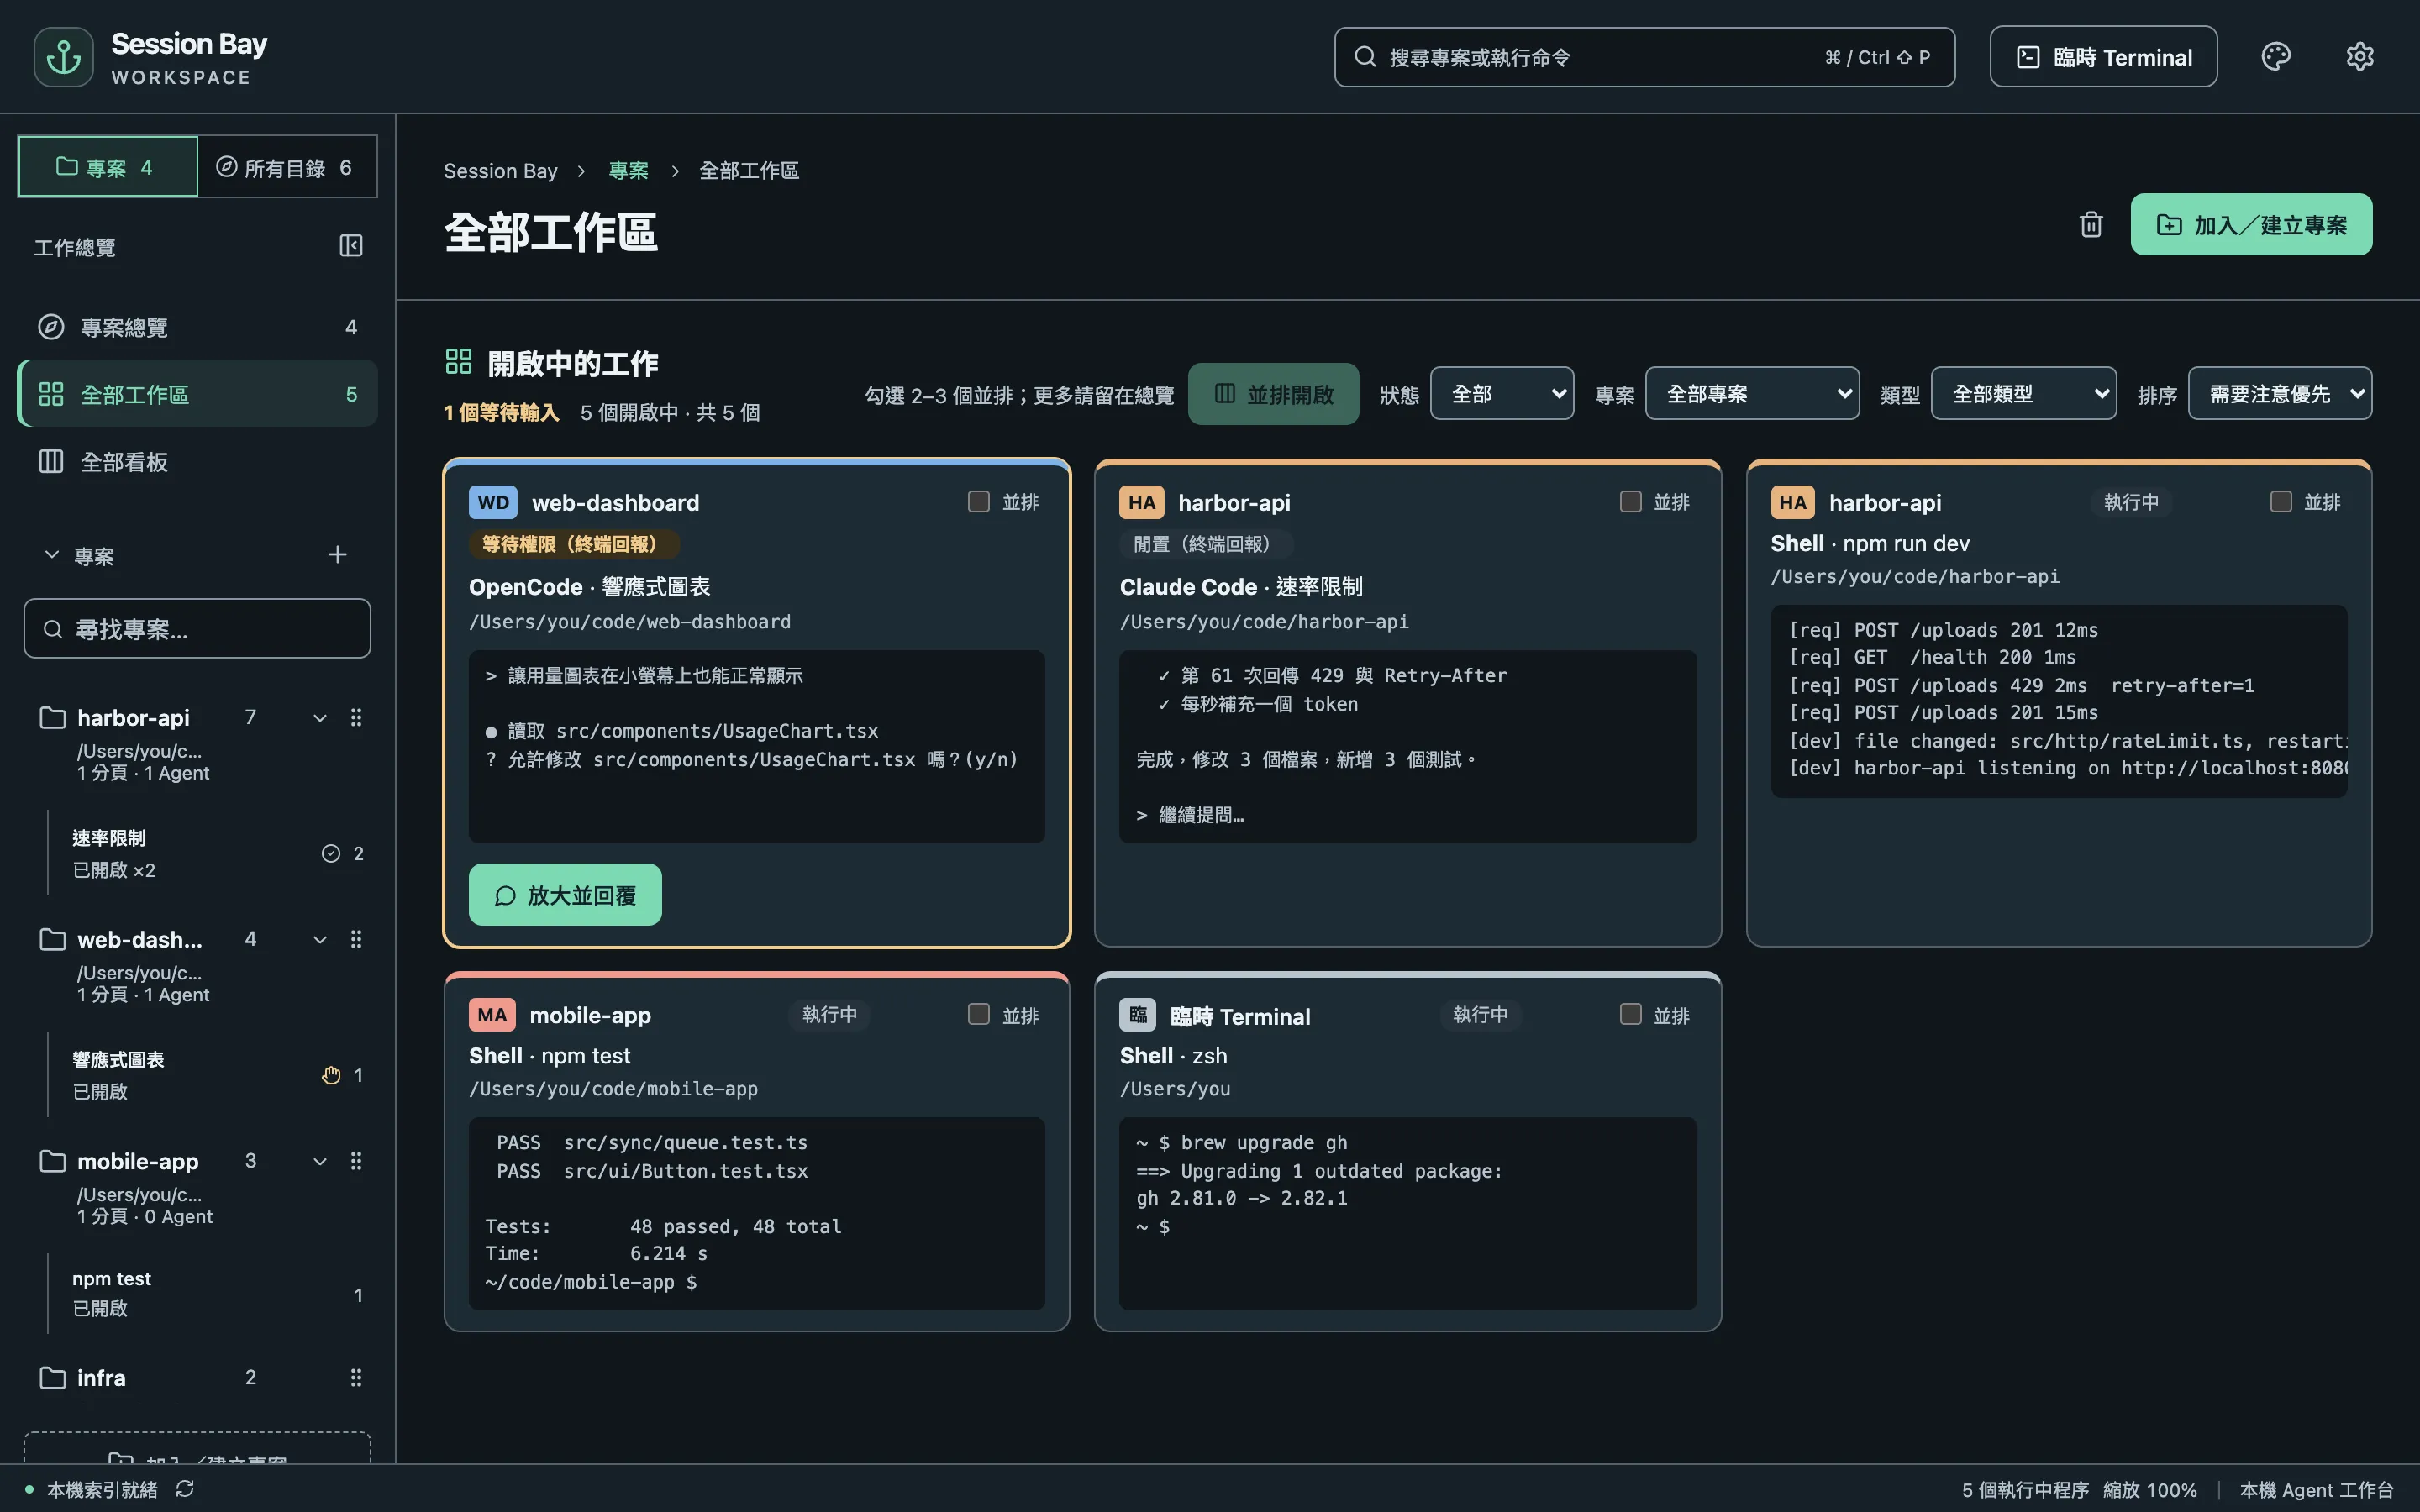Click the Session Bay anchor logo

tap(64, 57)
